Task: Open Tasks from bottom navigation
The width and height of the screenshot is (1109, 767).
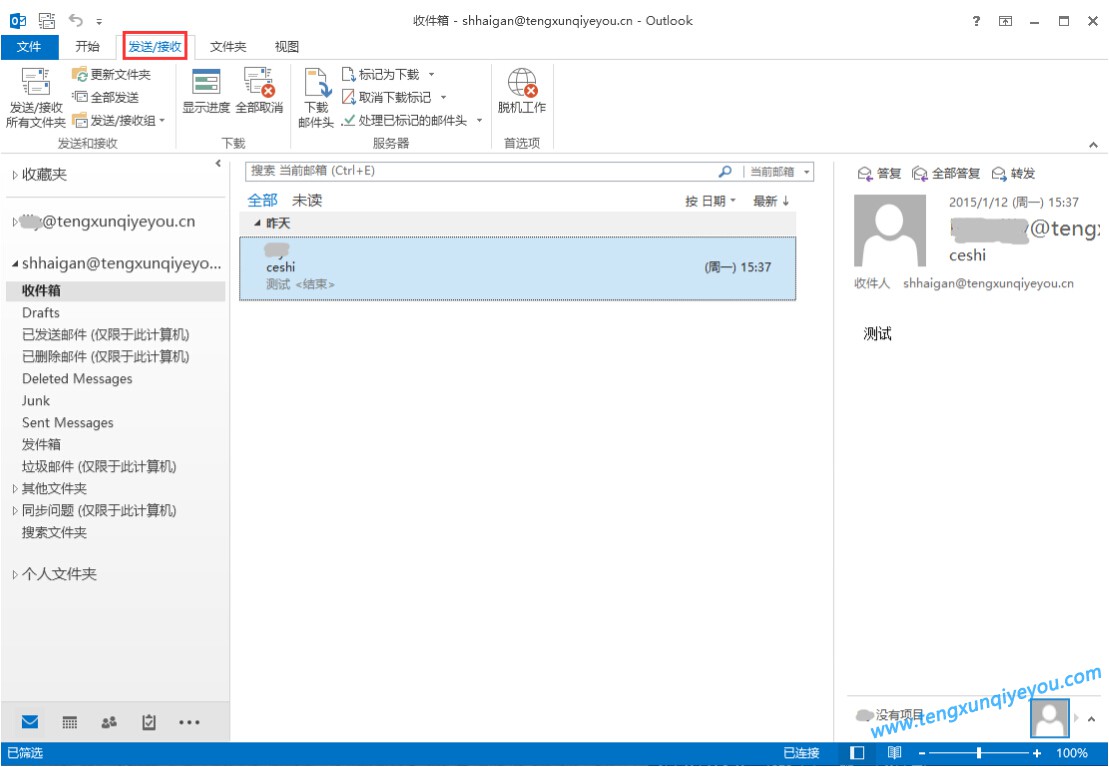Action: [x=149, y=722]
